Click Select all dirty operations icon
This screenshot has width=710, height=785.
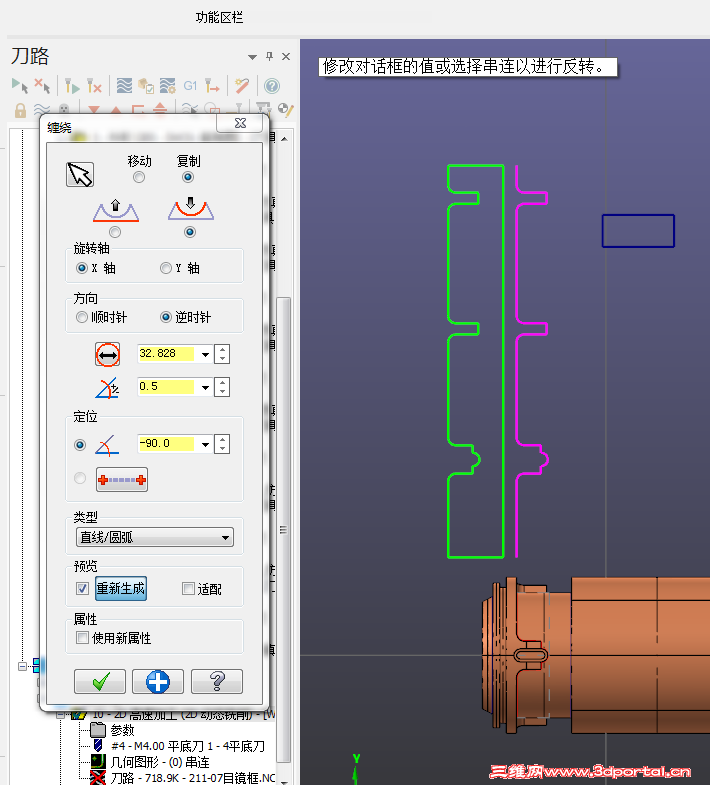pos(42,86)
